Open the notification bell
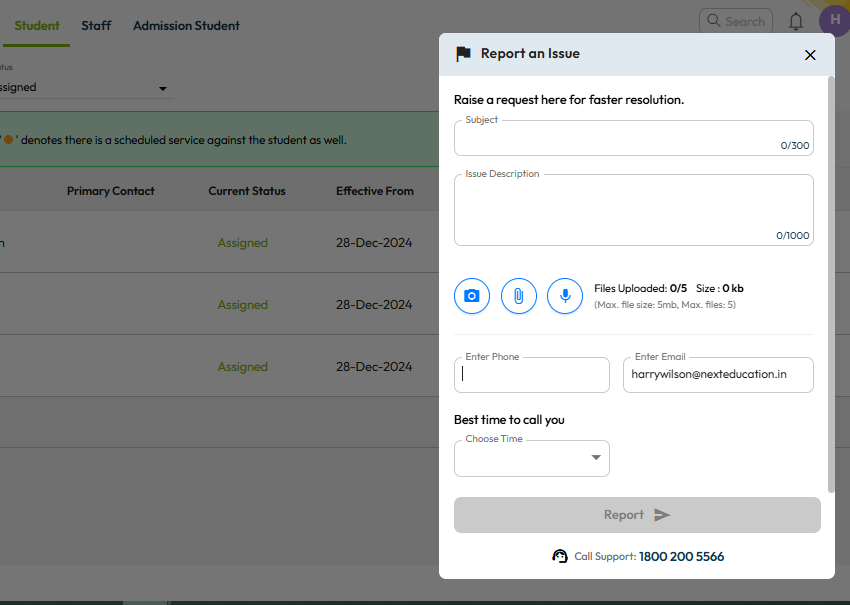This screenshot has width=850, height=605. click(x=796, y=21)
